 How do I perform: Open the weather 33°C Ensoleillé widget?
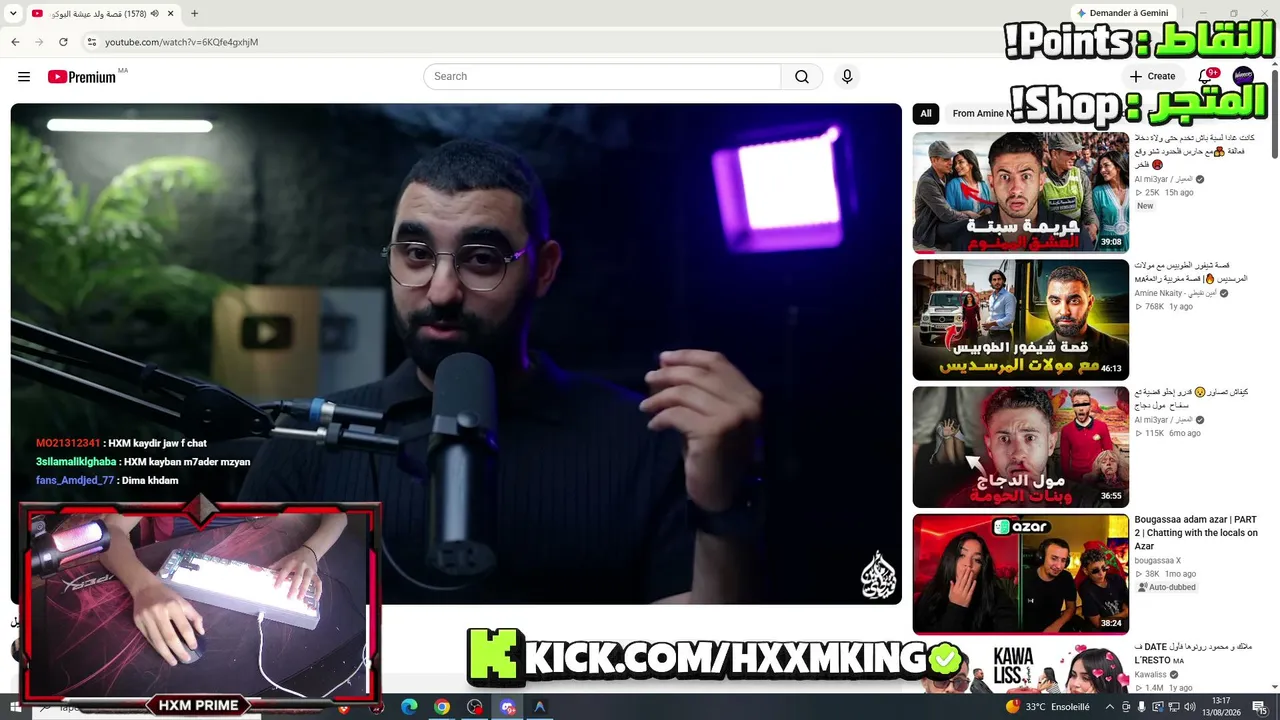(x=1047, y=707)
